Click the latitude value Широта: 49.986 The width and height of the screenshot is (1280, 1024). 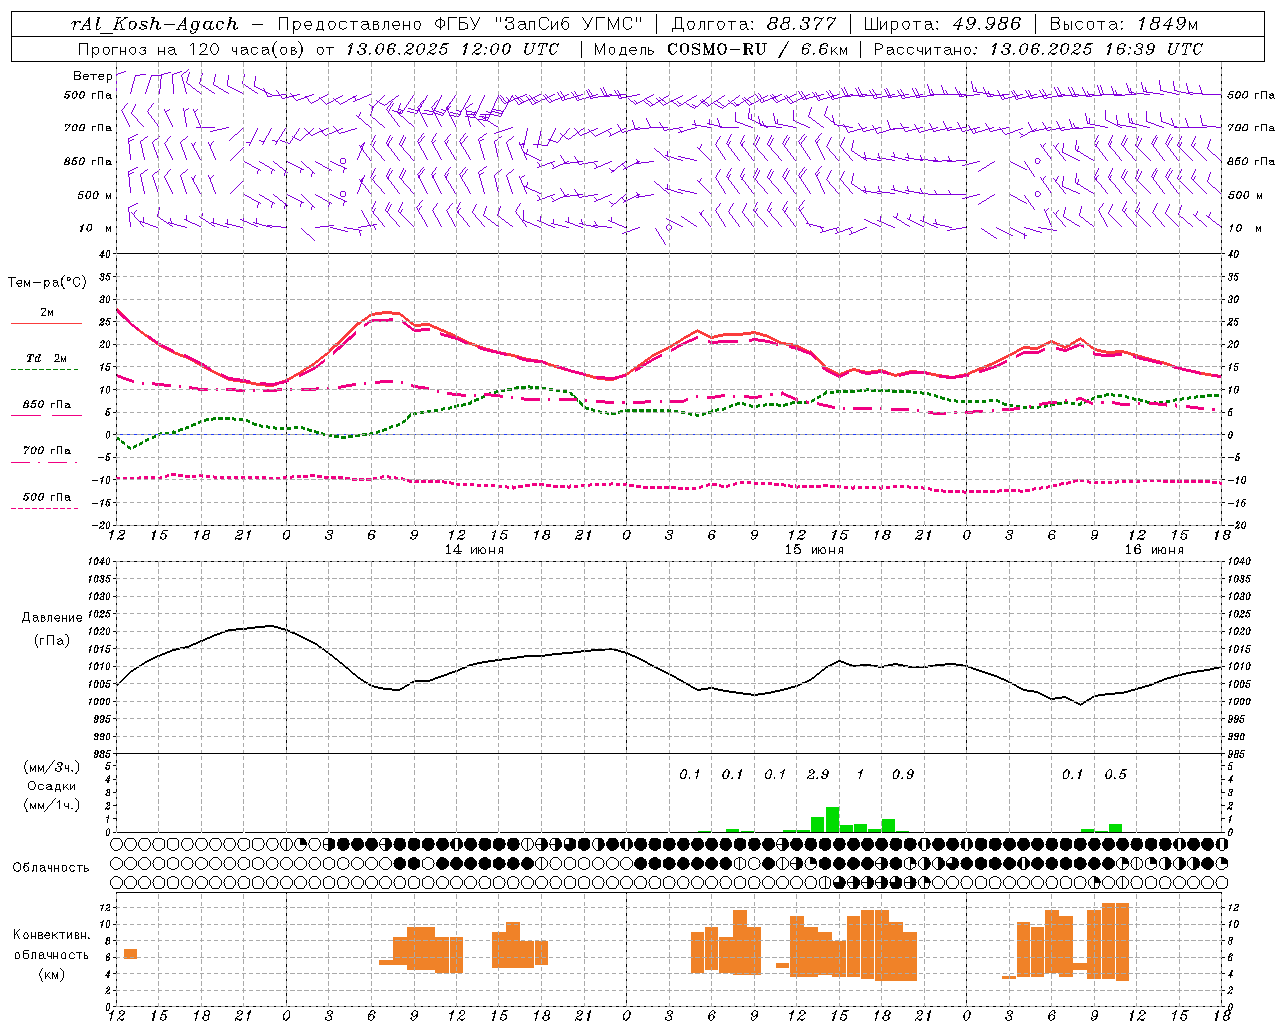coord(942,24)
